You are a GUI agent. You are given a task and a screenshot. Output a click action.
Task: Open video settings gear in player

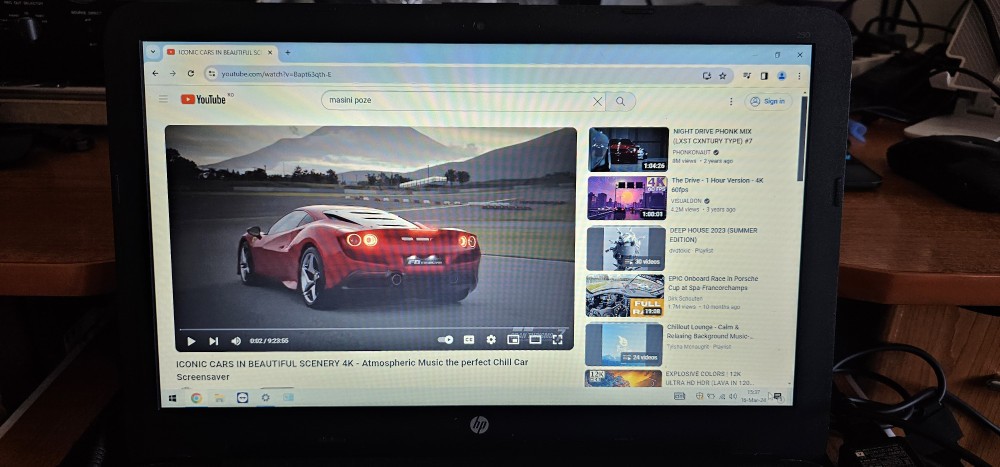click(491, 339)
